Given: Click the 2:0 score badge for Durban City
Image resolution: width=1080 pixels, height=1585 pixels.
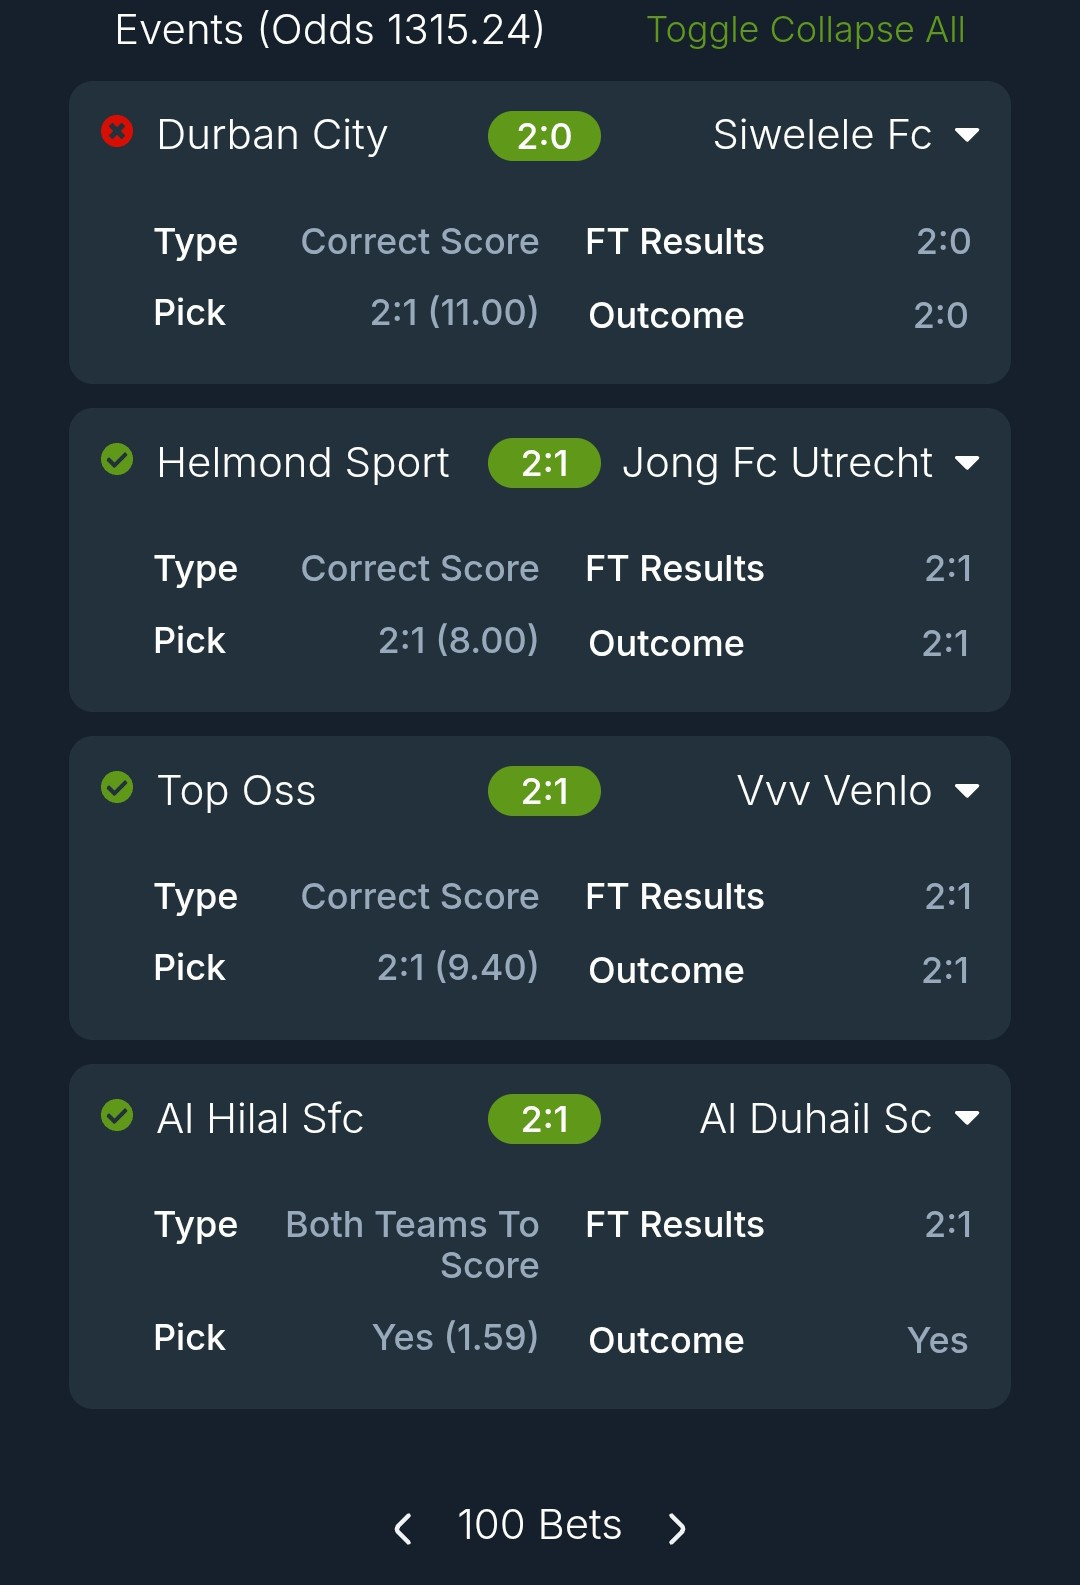Looking at the screenshot, I should [x=544, y=136].
